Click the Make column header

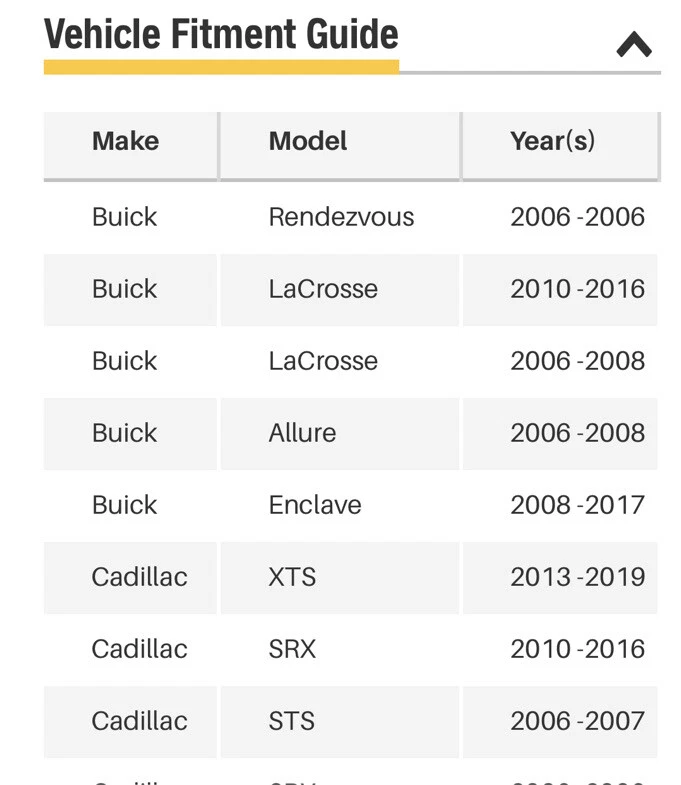pos(126,141)
